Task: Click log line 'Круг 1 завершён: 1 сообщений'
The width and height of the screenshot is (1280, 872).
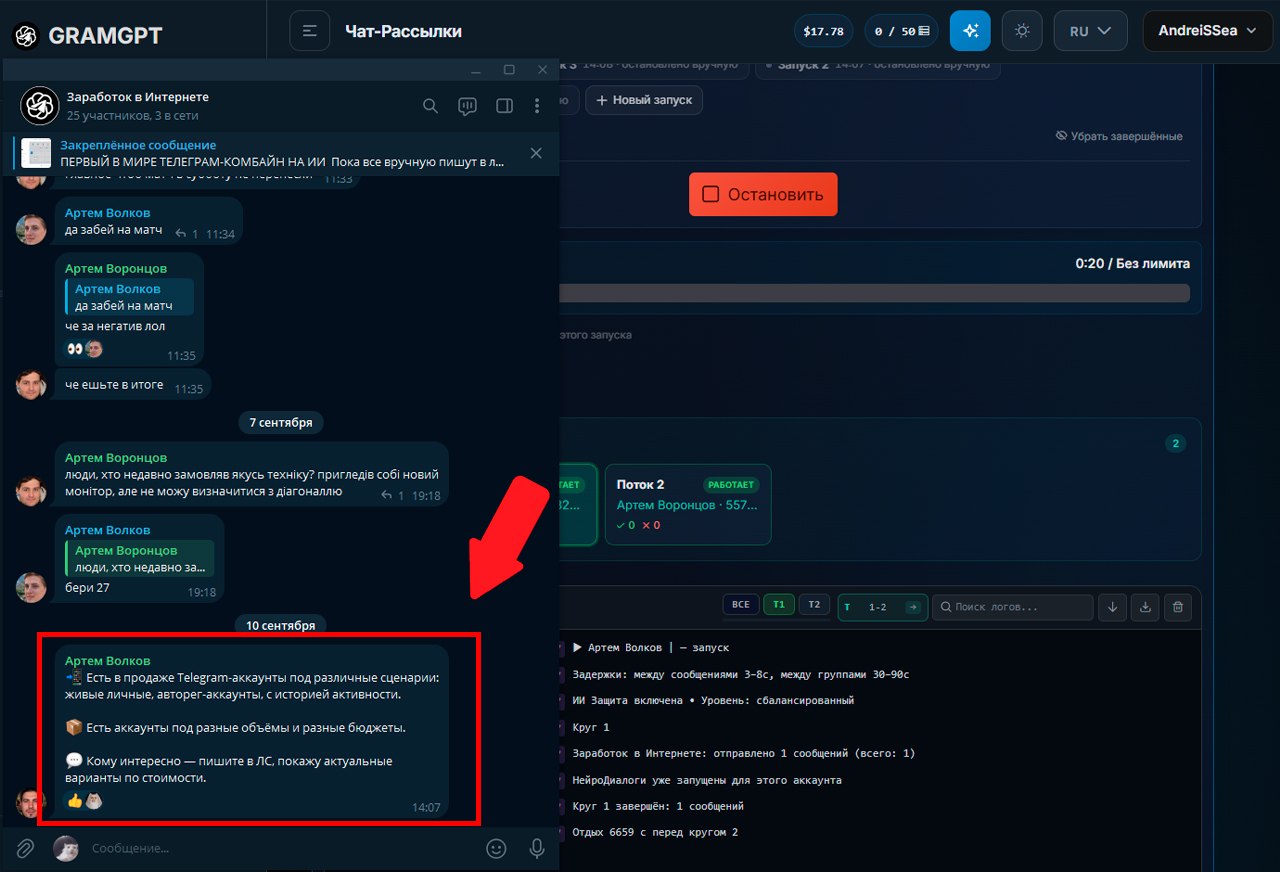Action: pyautogui.click(x=658, y=806)
